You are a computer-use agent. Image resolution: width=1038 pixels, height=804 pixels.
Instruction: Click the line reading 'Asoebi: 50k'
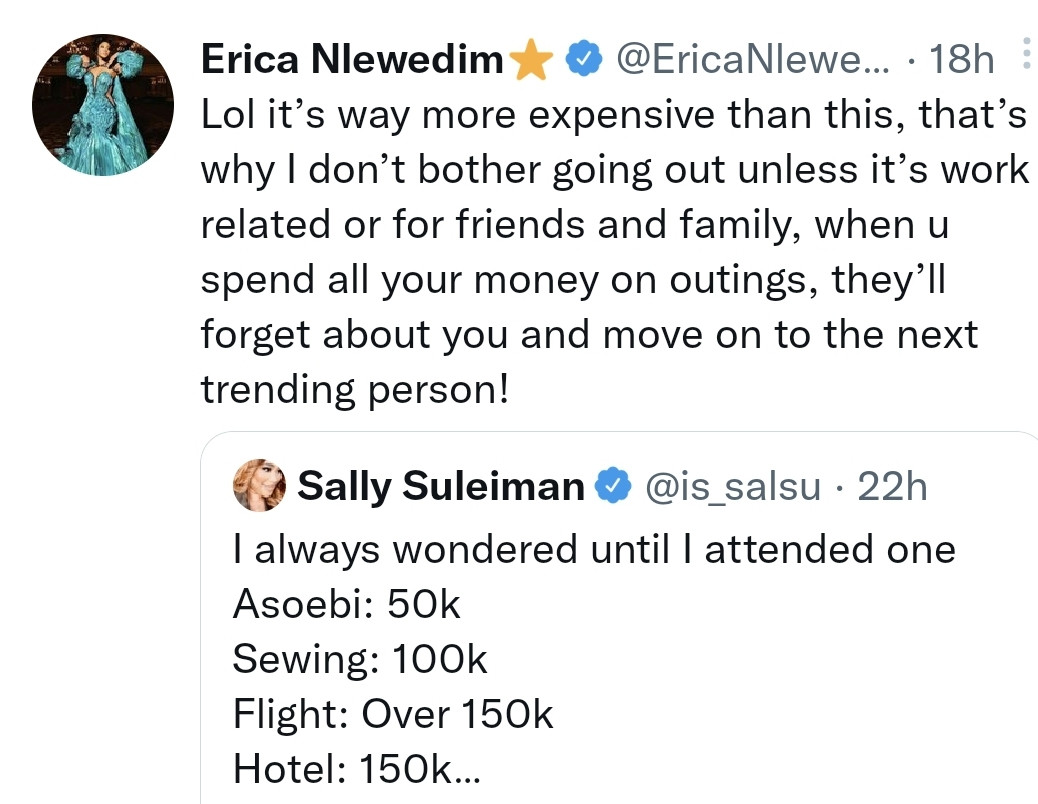(345, 603)
